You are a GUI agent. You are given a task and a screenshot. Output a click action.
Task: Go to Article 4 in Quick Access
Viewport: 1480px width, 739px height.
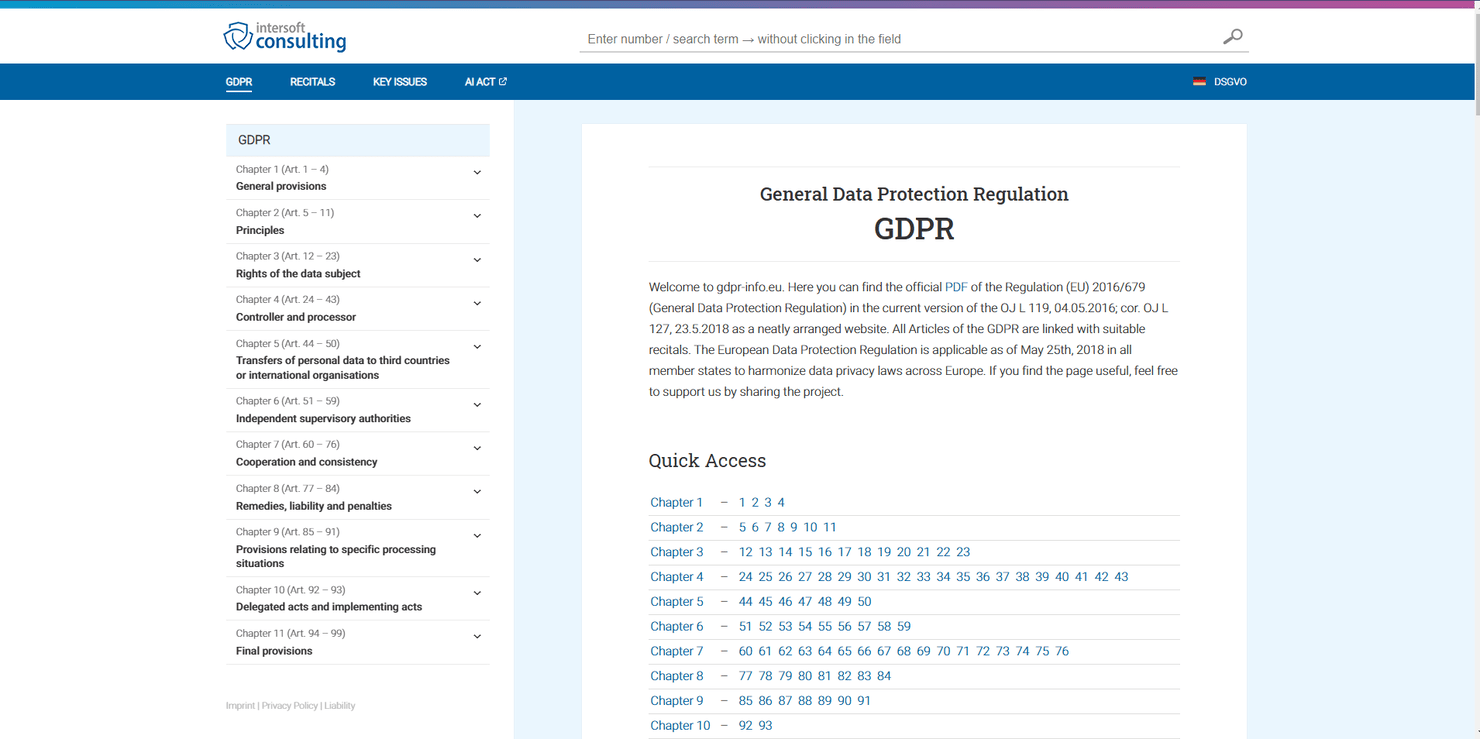(781, 502)
